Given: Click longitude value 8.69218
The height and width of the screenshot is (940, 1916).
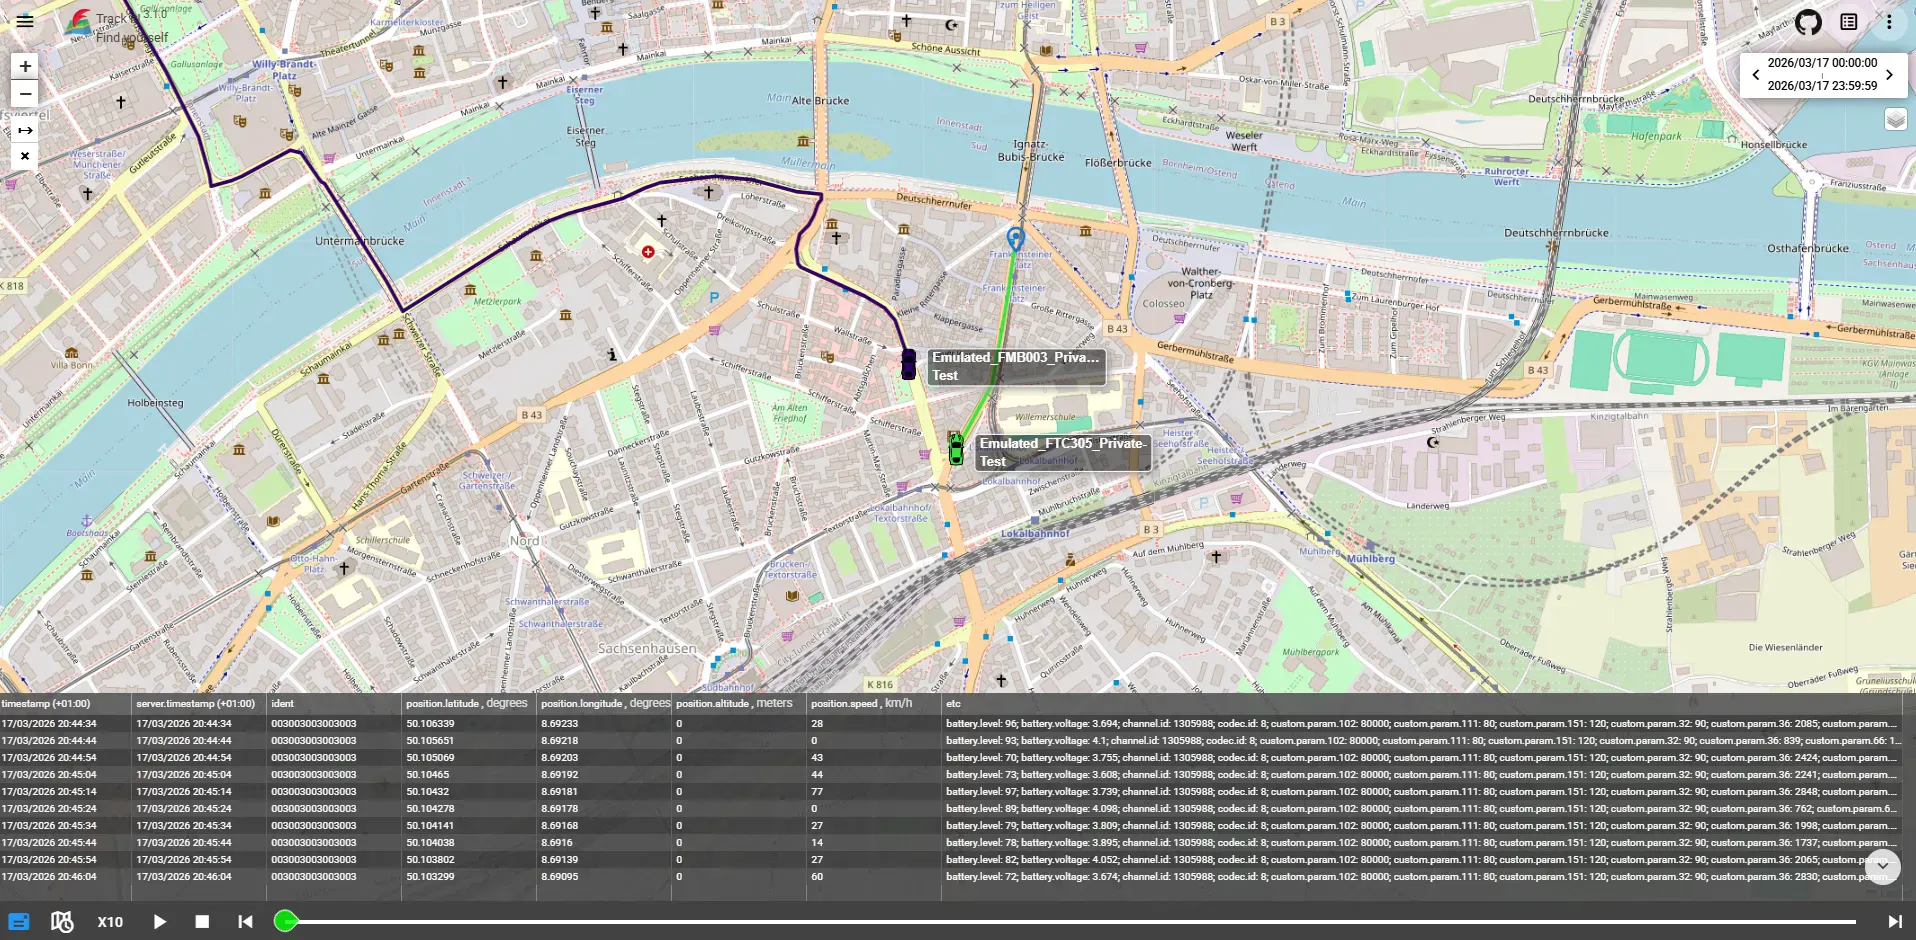Looking at the screenshot, I should [x=560, y=740].
